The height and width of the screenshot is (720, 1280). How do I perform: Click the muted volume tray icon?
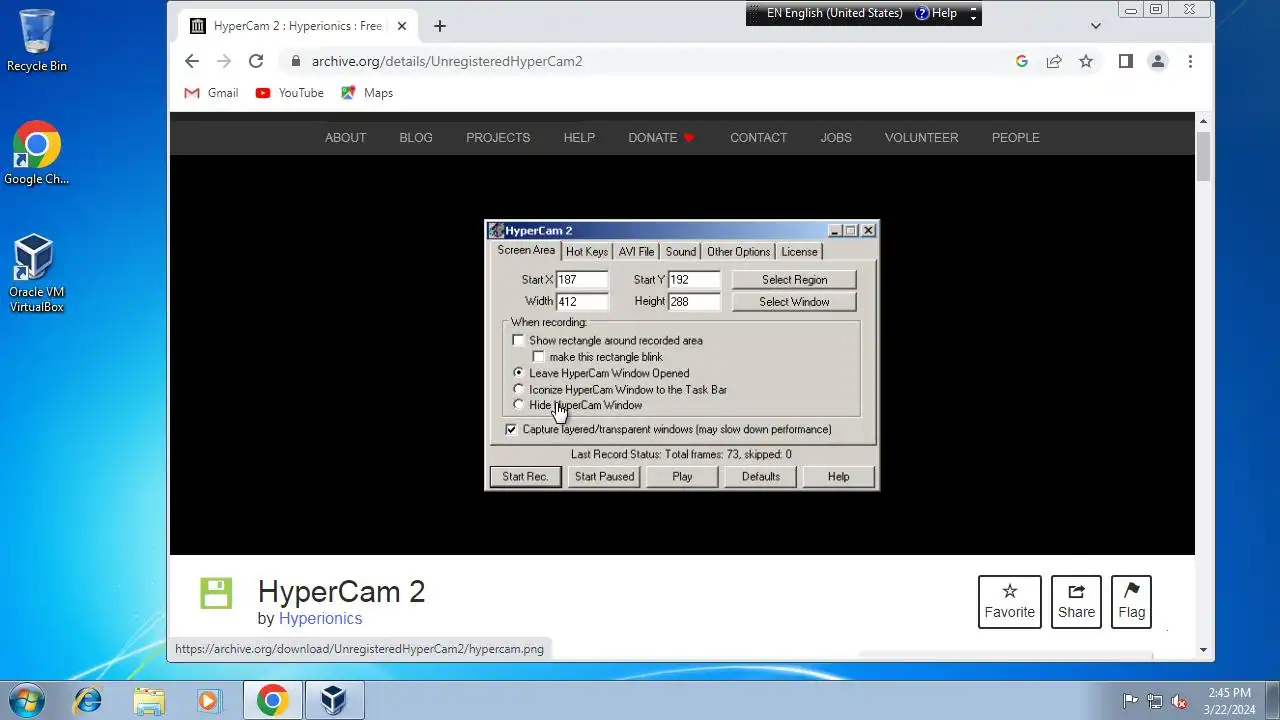[x=1179, y=701]
